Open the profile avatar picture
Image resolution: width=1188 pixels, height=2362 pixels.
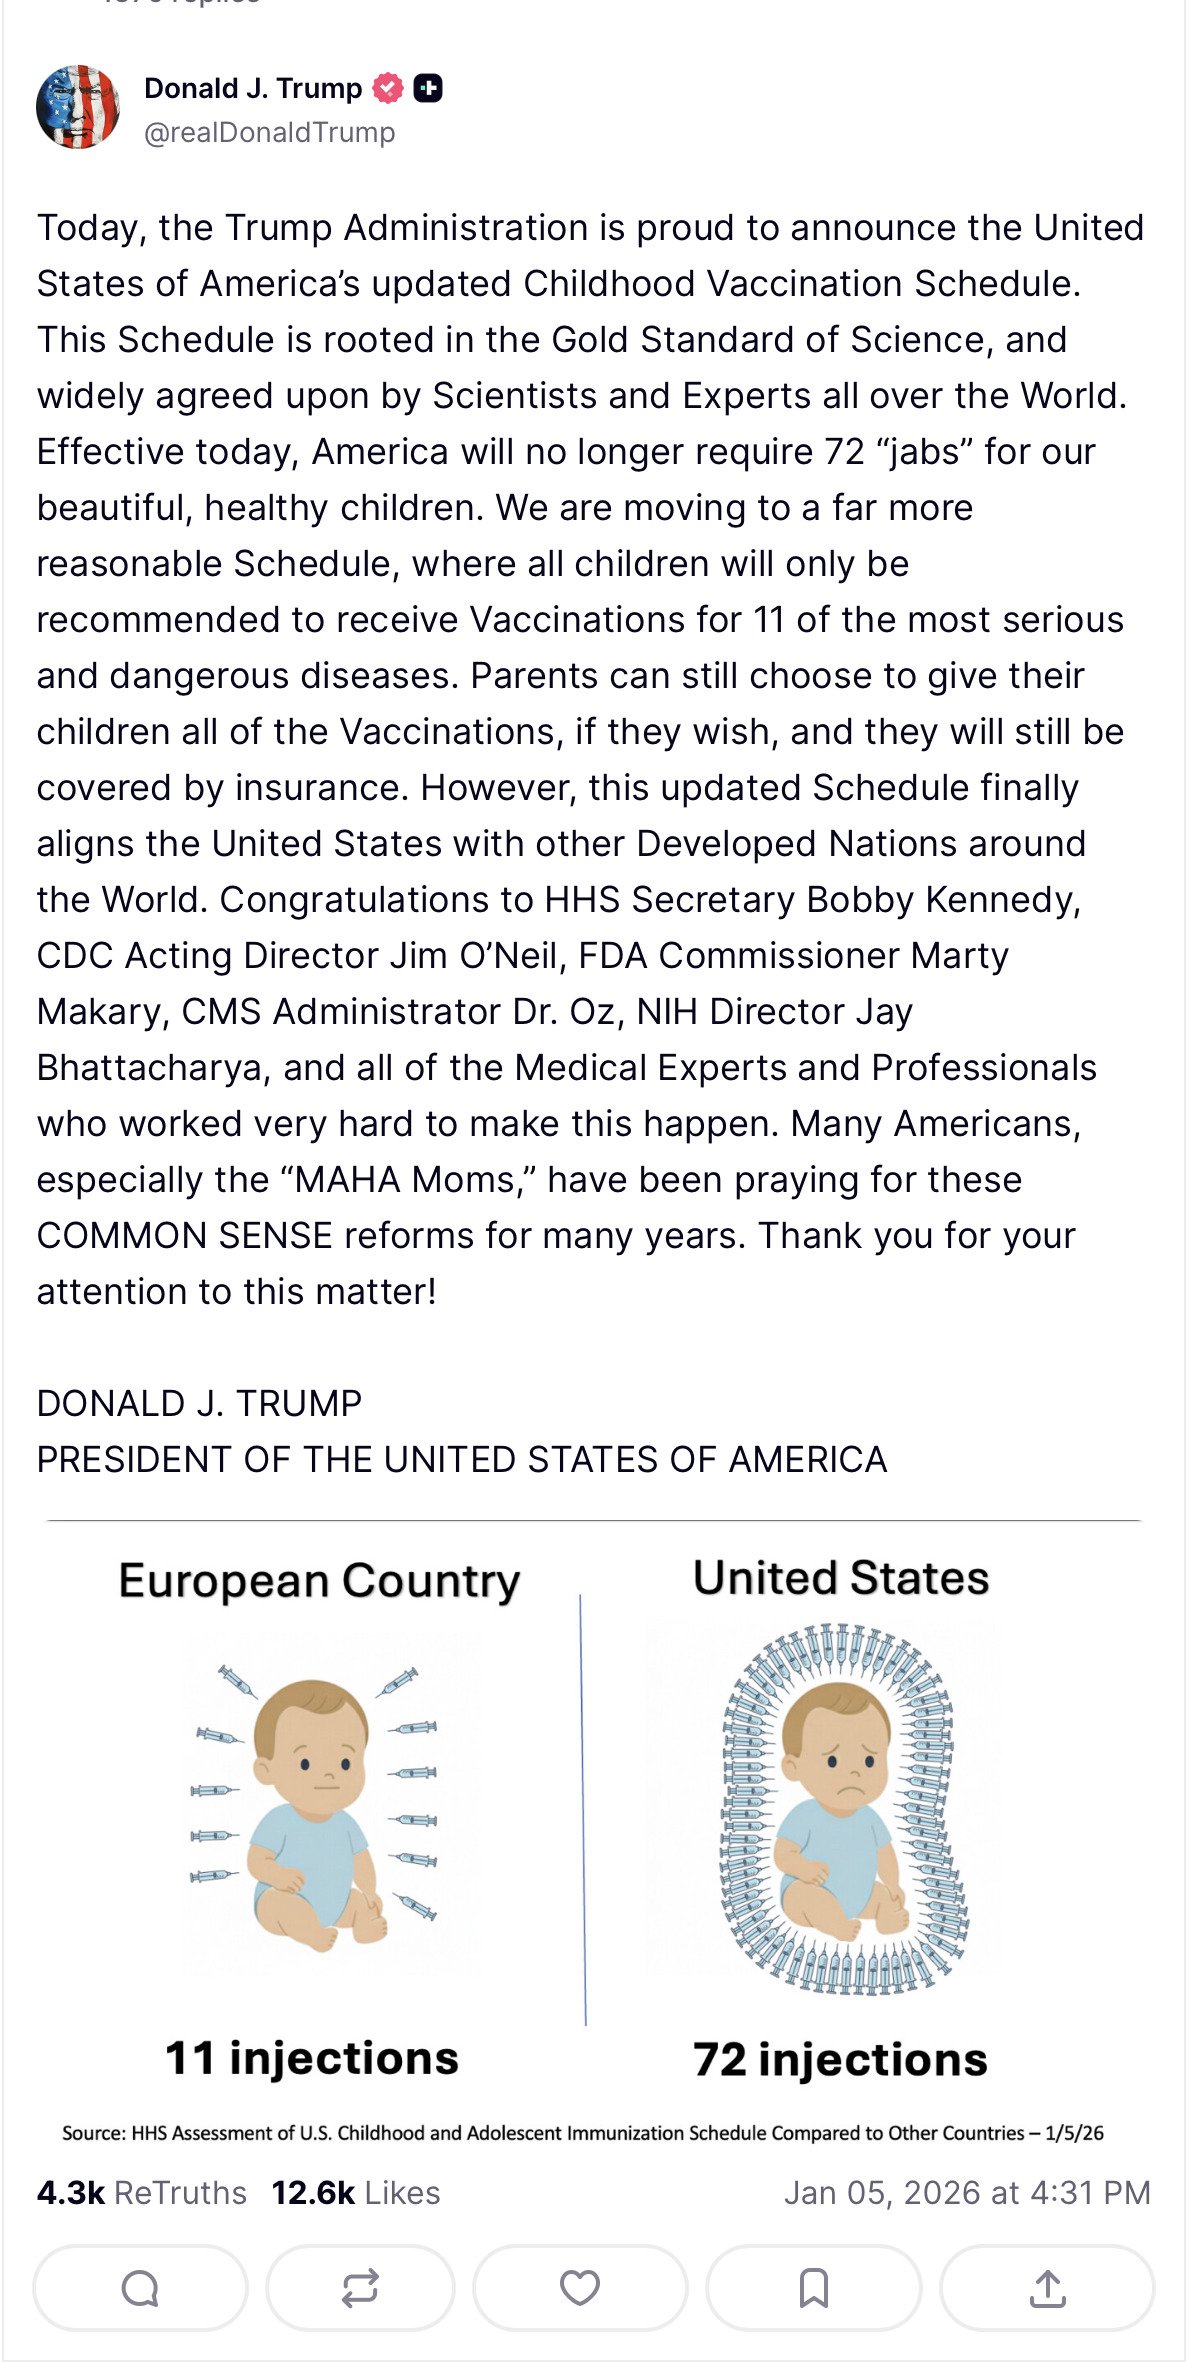[x=78, y=107]
